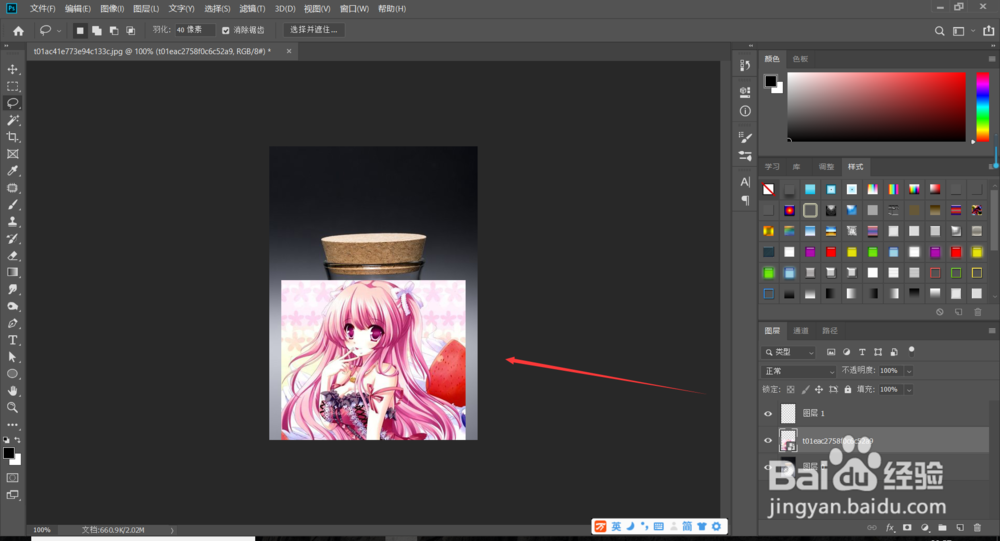Image resolution: width=1000 pixels, height=541 pixels.
Task: Switch to the 通道 tab
Action: tap(800, 330)
